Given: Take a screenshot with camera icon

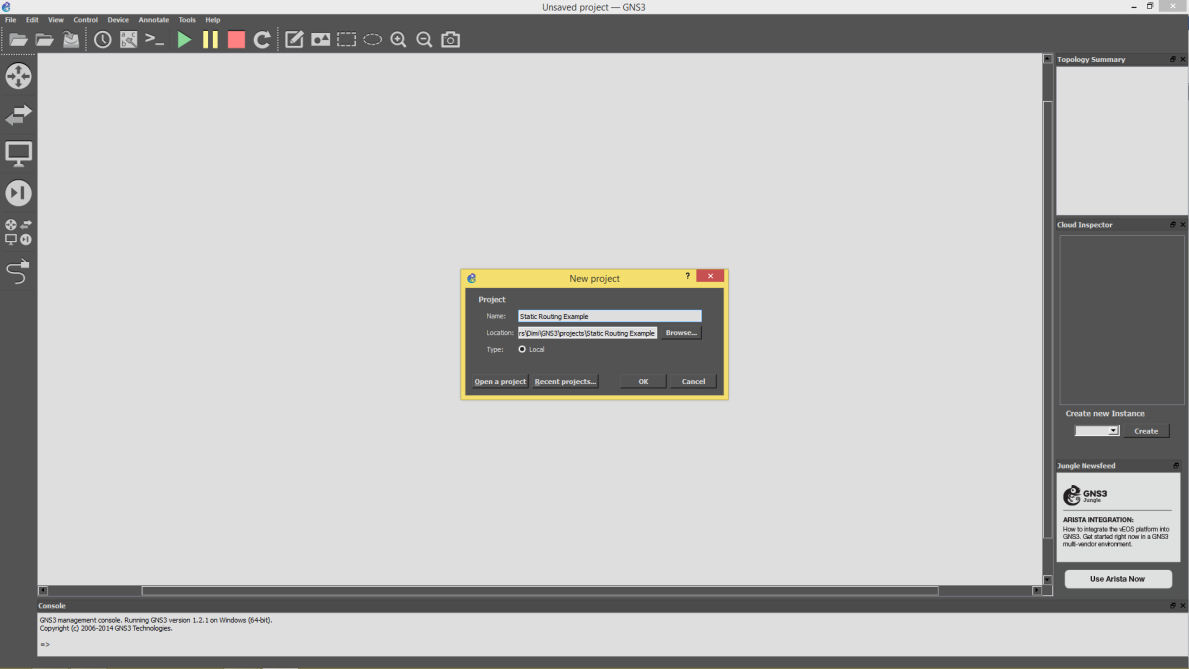Looking at the screenshot, I should pos(450,39).
